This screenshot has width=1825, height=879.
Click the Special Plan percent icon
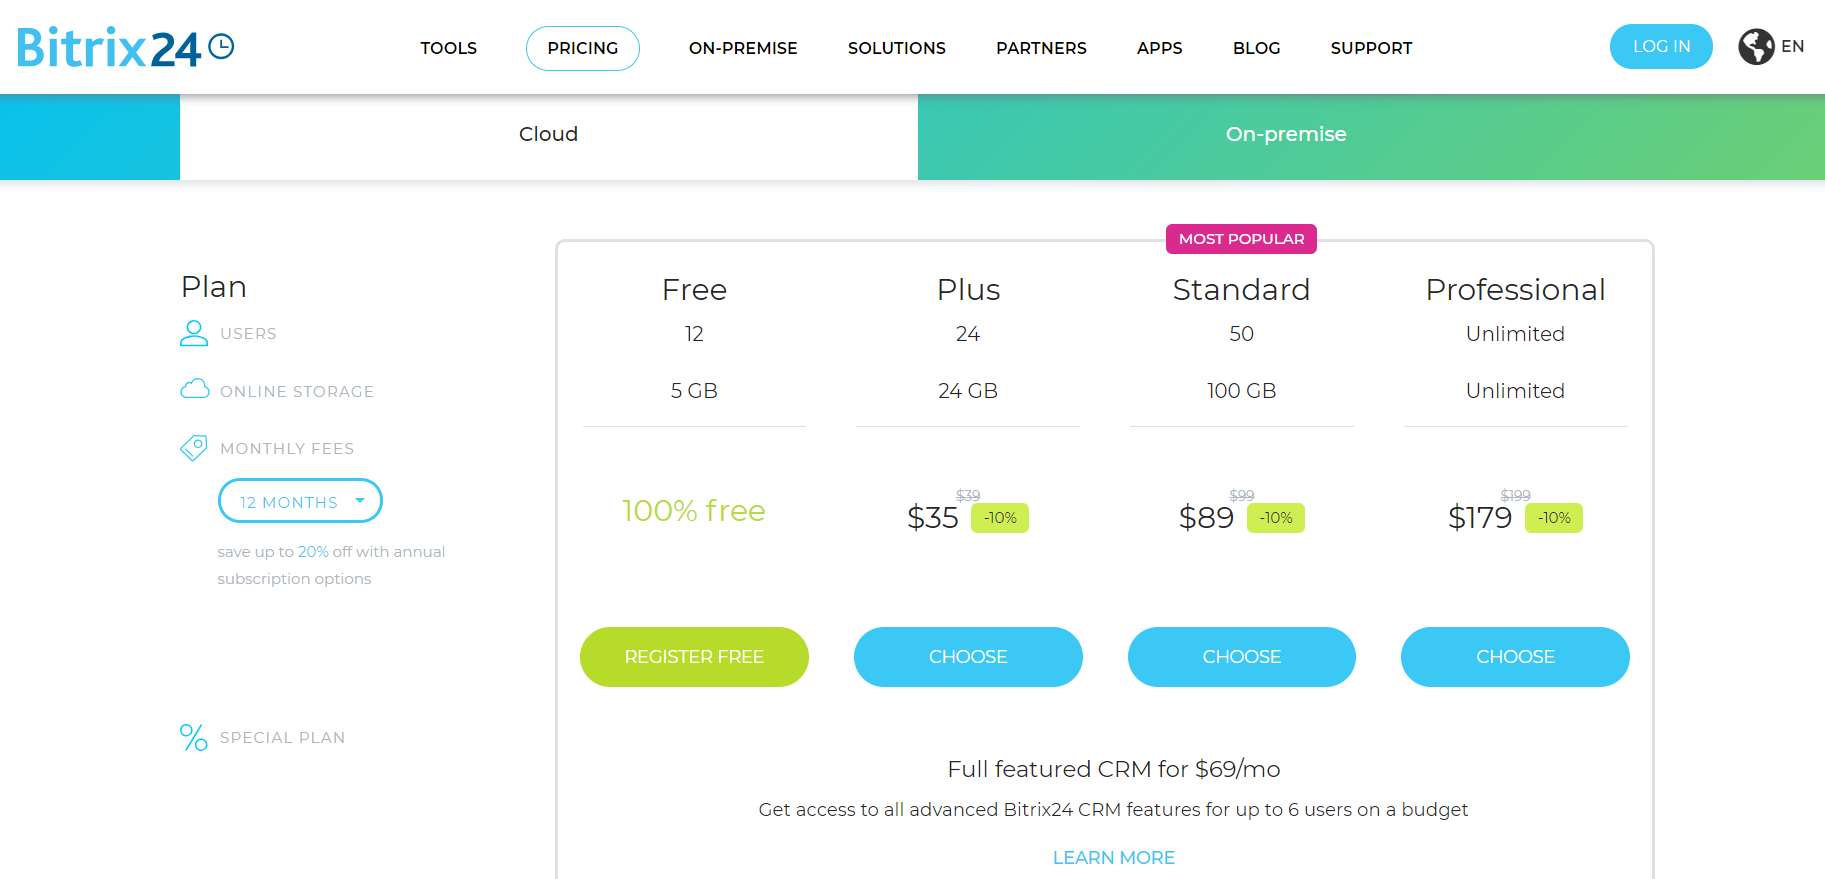(x=193, y=737)
